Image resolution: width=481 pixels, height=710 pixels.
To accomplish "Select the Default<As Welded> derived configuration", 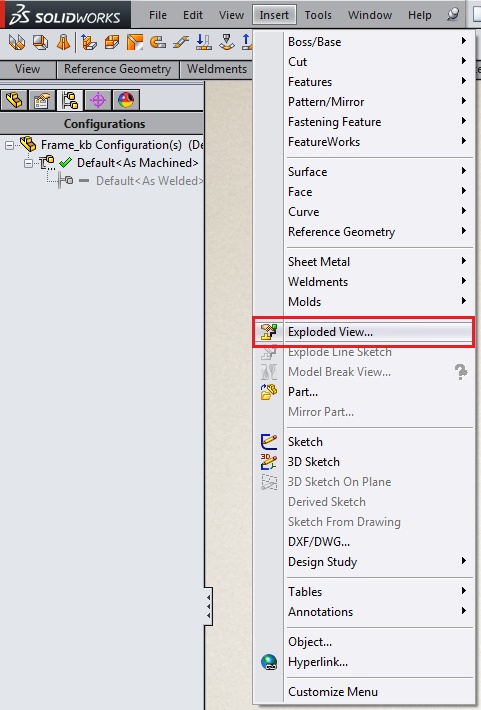I will 149,181.
